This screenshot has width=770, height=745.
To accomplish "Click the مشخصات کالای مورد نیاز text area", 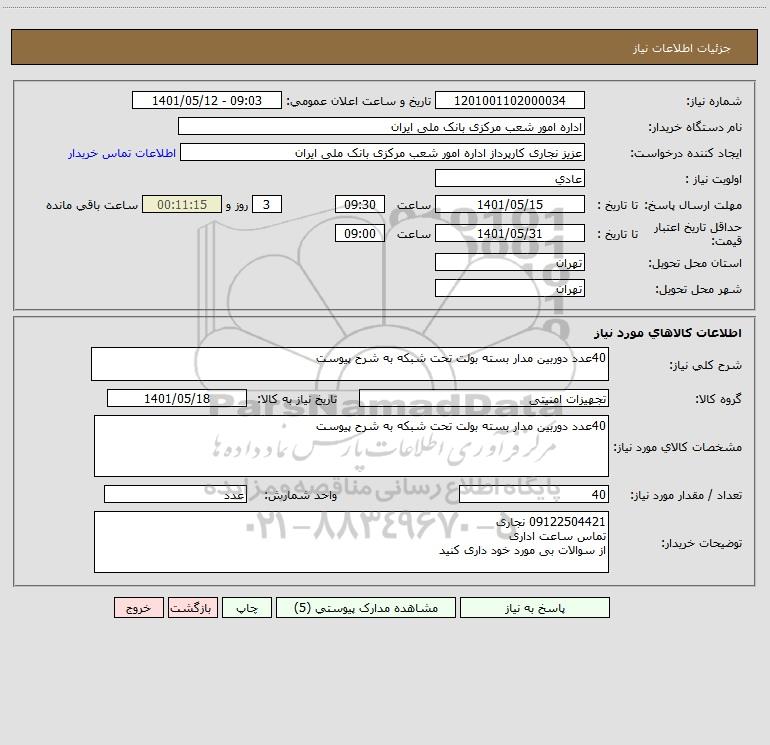I will click(351, 446).
